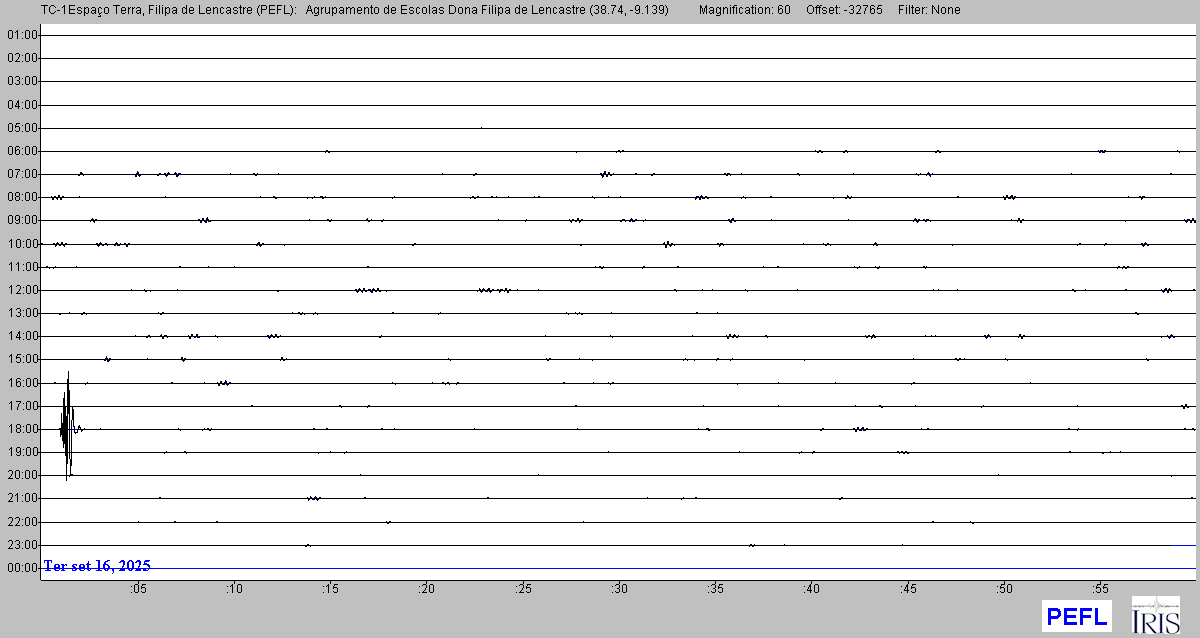Click the :45 minute axis marker
1200x638 pixels.
[x=908, y=589]
